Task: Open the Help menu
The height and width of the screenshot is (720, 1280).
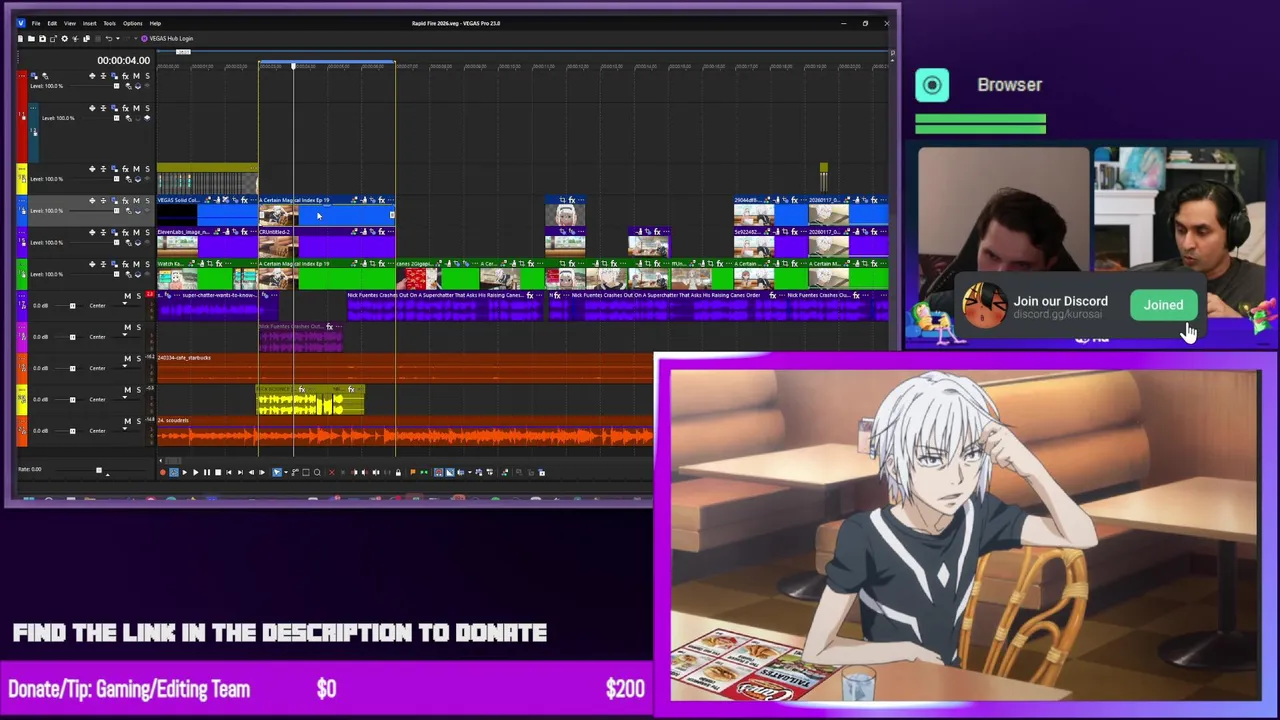Action: (155, 23)
